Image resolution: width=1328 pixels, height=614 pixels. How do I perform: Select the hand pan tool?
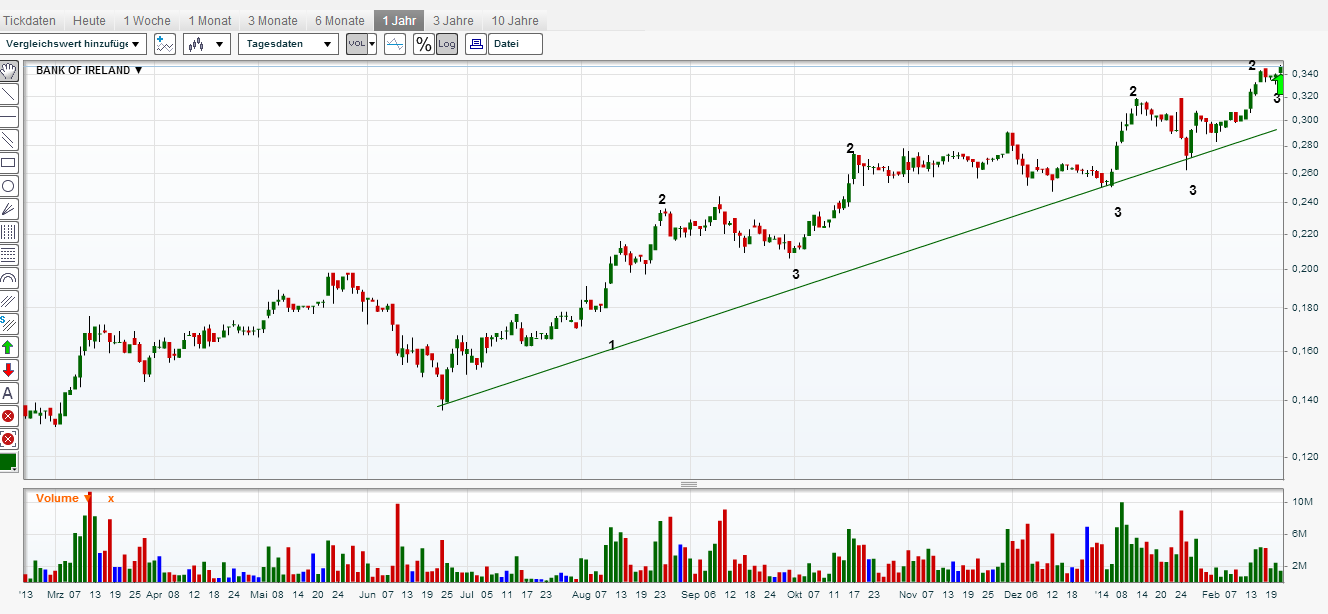click(x=9, y=70)
